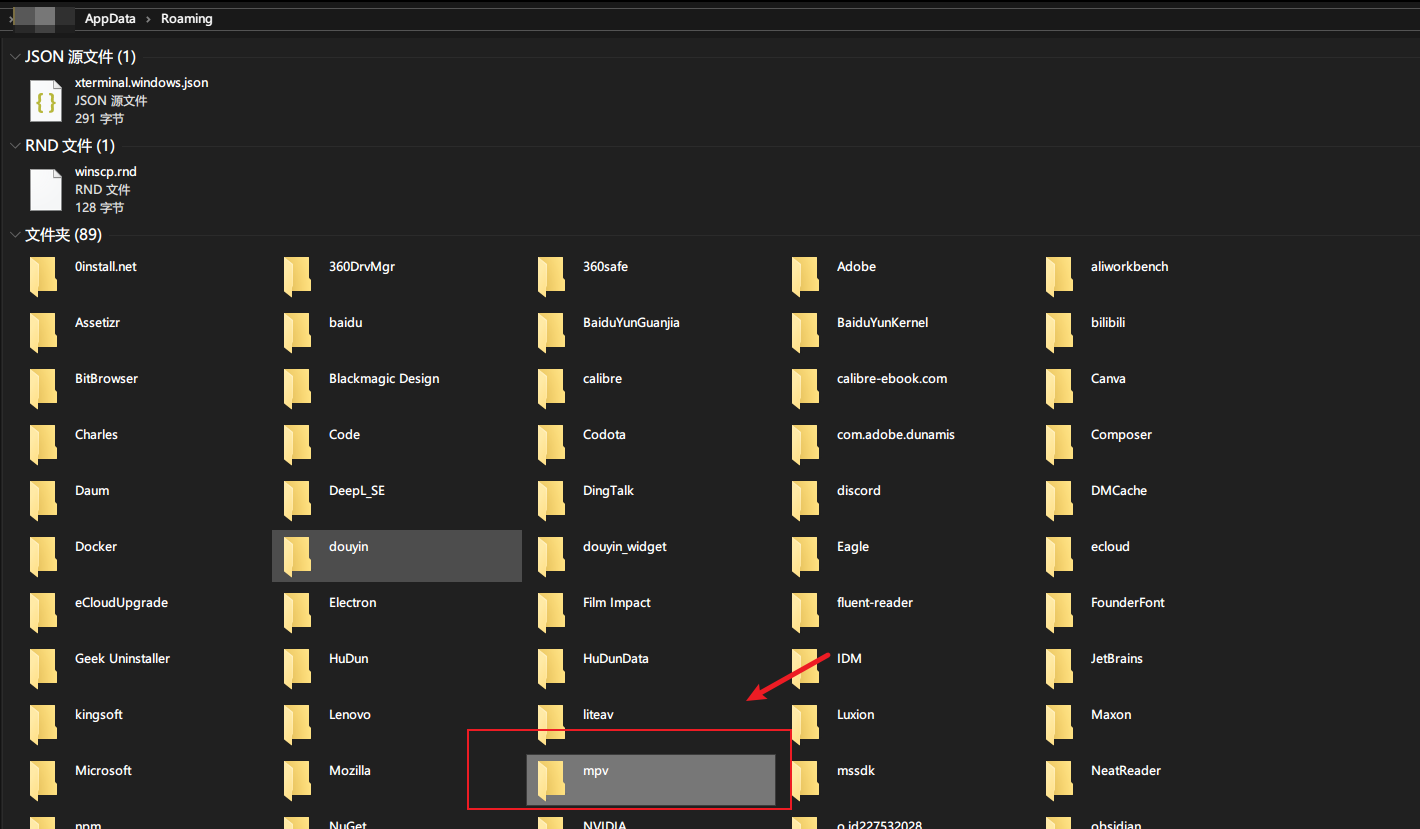Select the fluent-reader folder name
Viewport: 1420px width, 829px height.
pos(875,603)
